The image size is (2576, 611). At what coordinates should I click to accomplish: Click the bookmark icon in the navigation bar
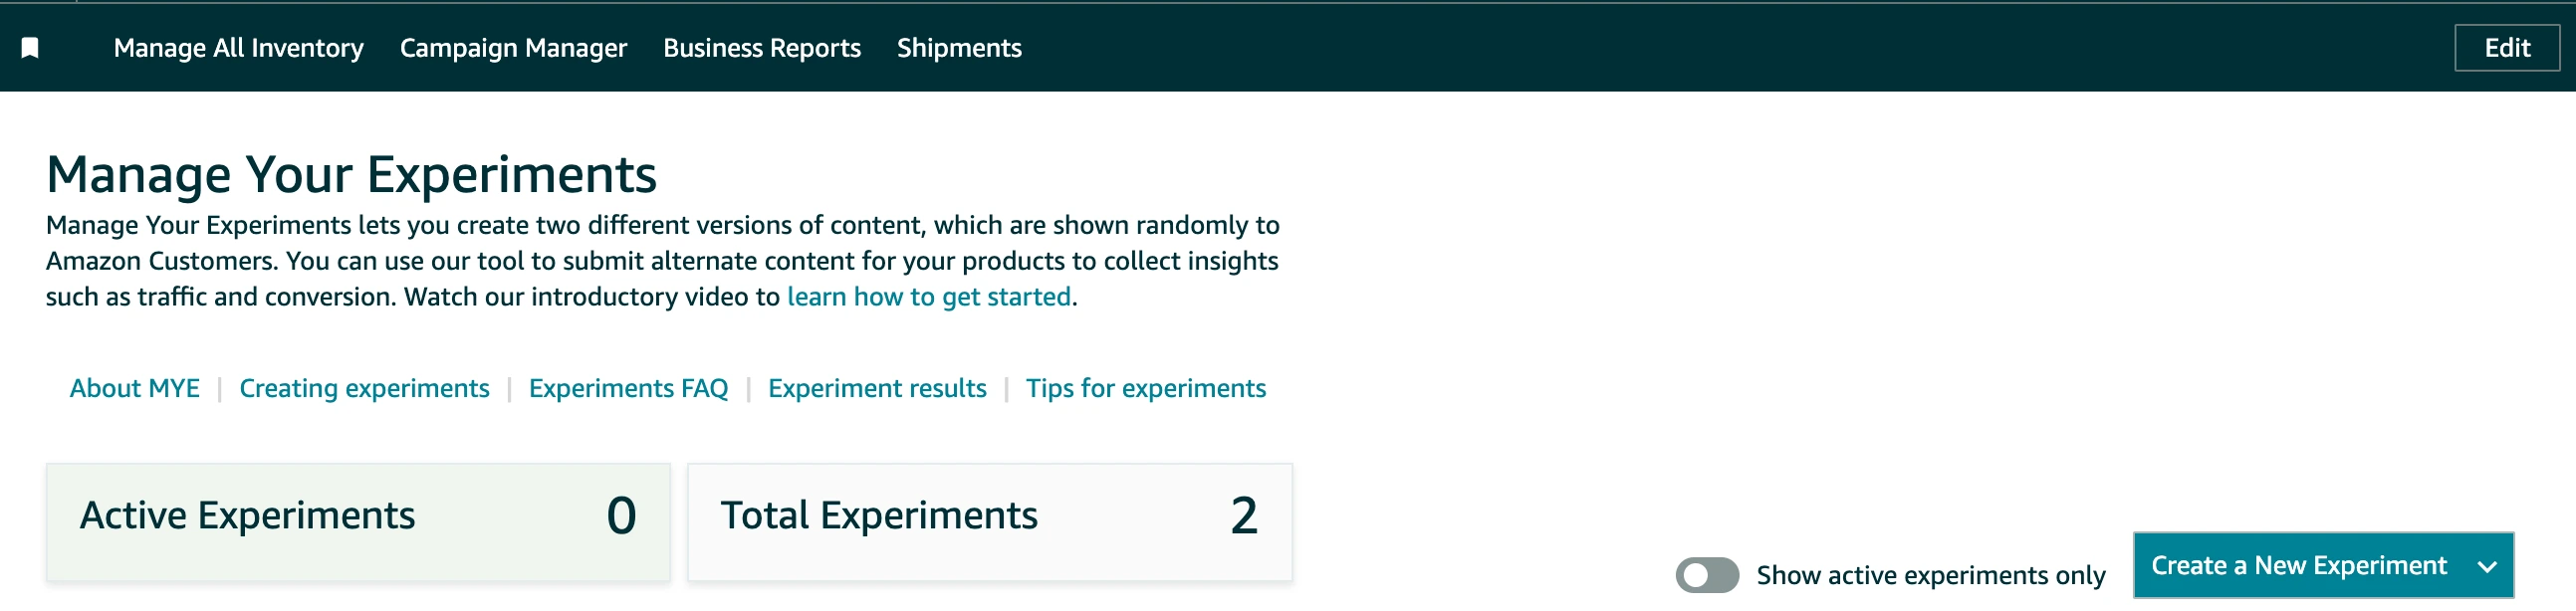[x=30, y=48]
